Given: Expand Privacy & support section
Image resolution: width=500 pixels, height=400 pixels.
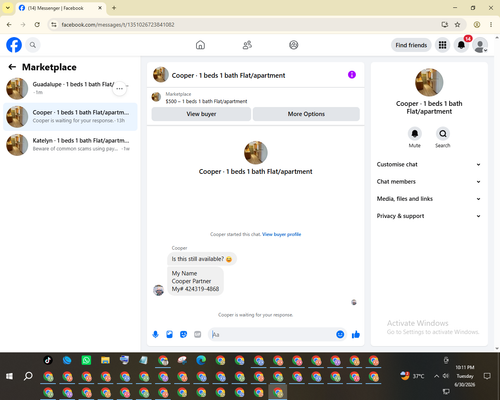Looking at the screenshot, I should [429, 216].
